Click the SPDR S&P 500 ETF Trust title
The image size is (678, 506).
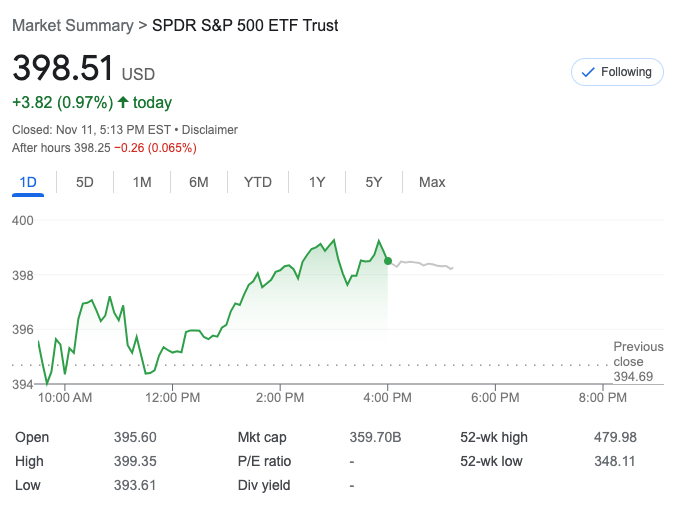pyautogui.click(x=245, y=25)
